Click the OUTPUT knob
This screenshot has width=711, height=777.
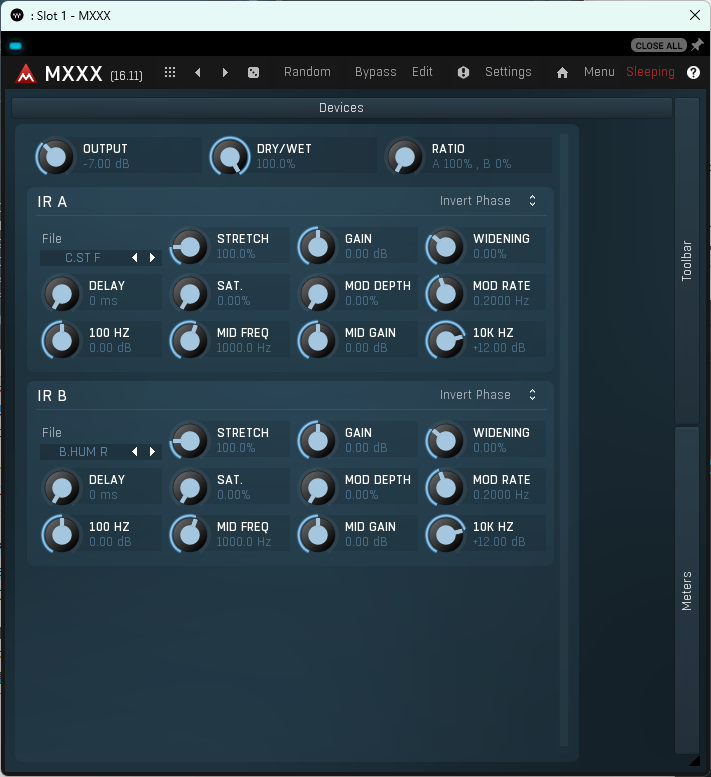tap(55, 157)
